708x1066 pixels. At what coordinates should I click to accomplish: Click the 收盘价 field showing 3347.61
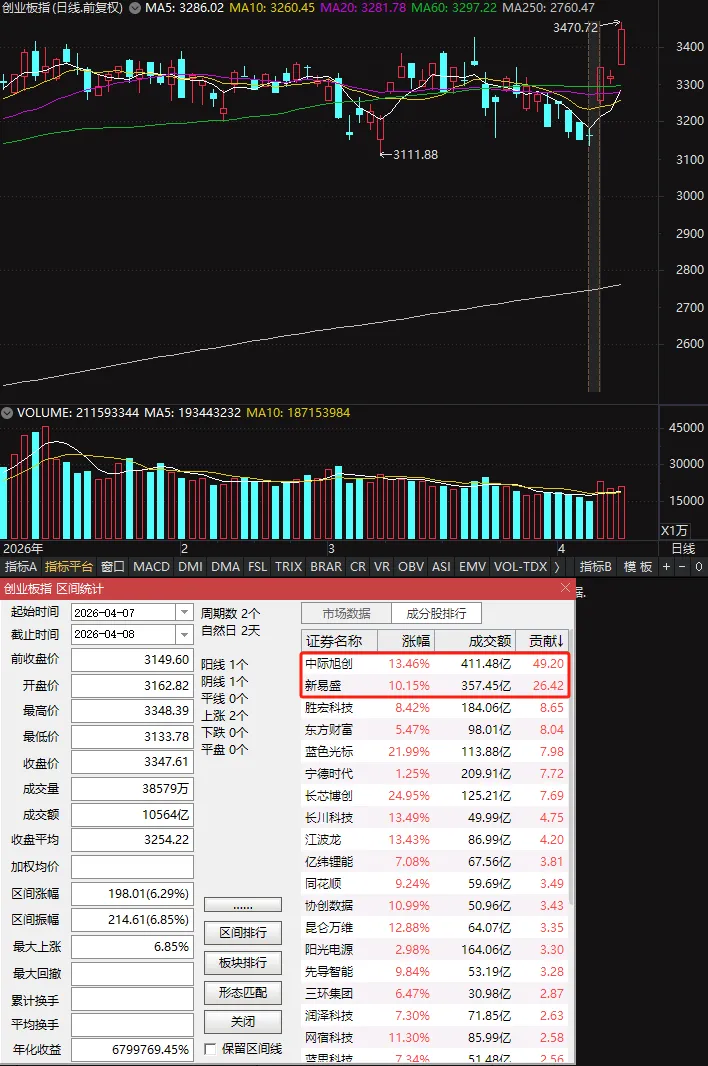pos(132,761)
